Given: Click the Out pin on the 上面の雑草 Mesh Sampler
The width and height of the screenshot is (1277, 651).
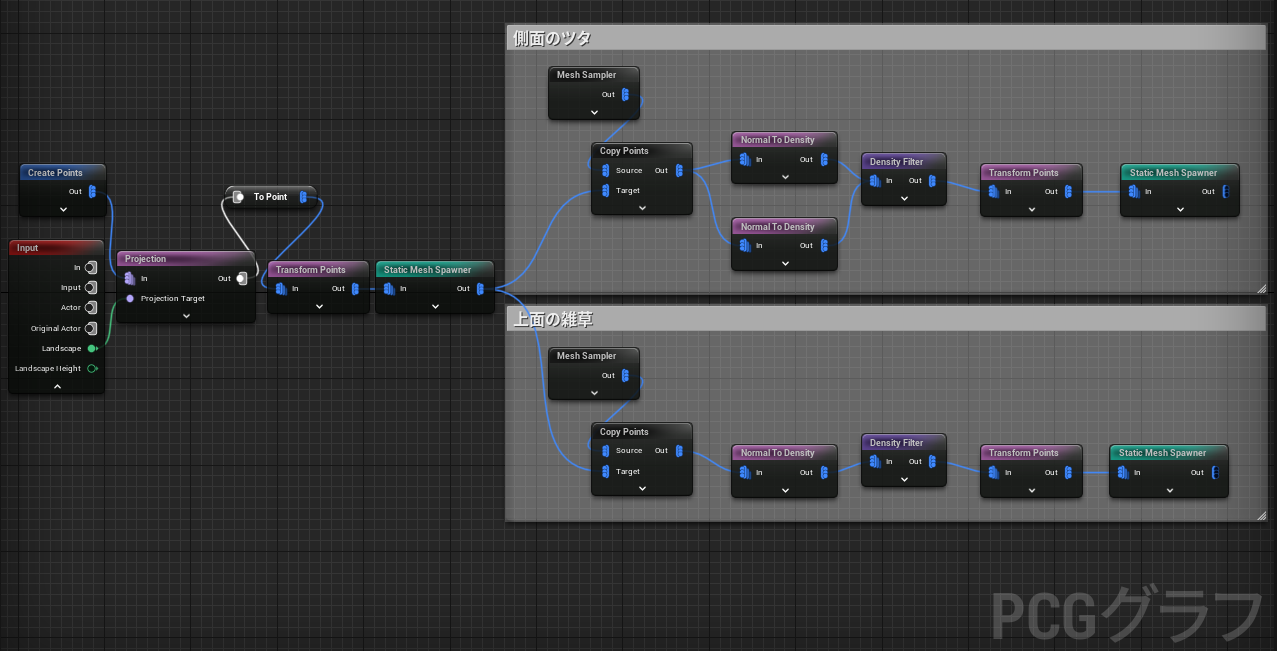Looking at the screenshot, I should pos(624,375).
